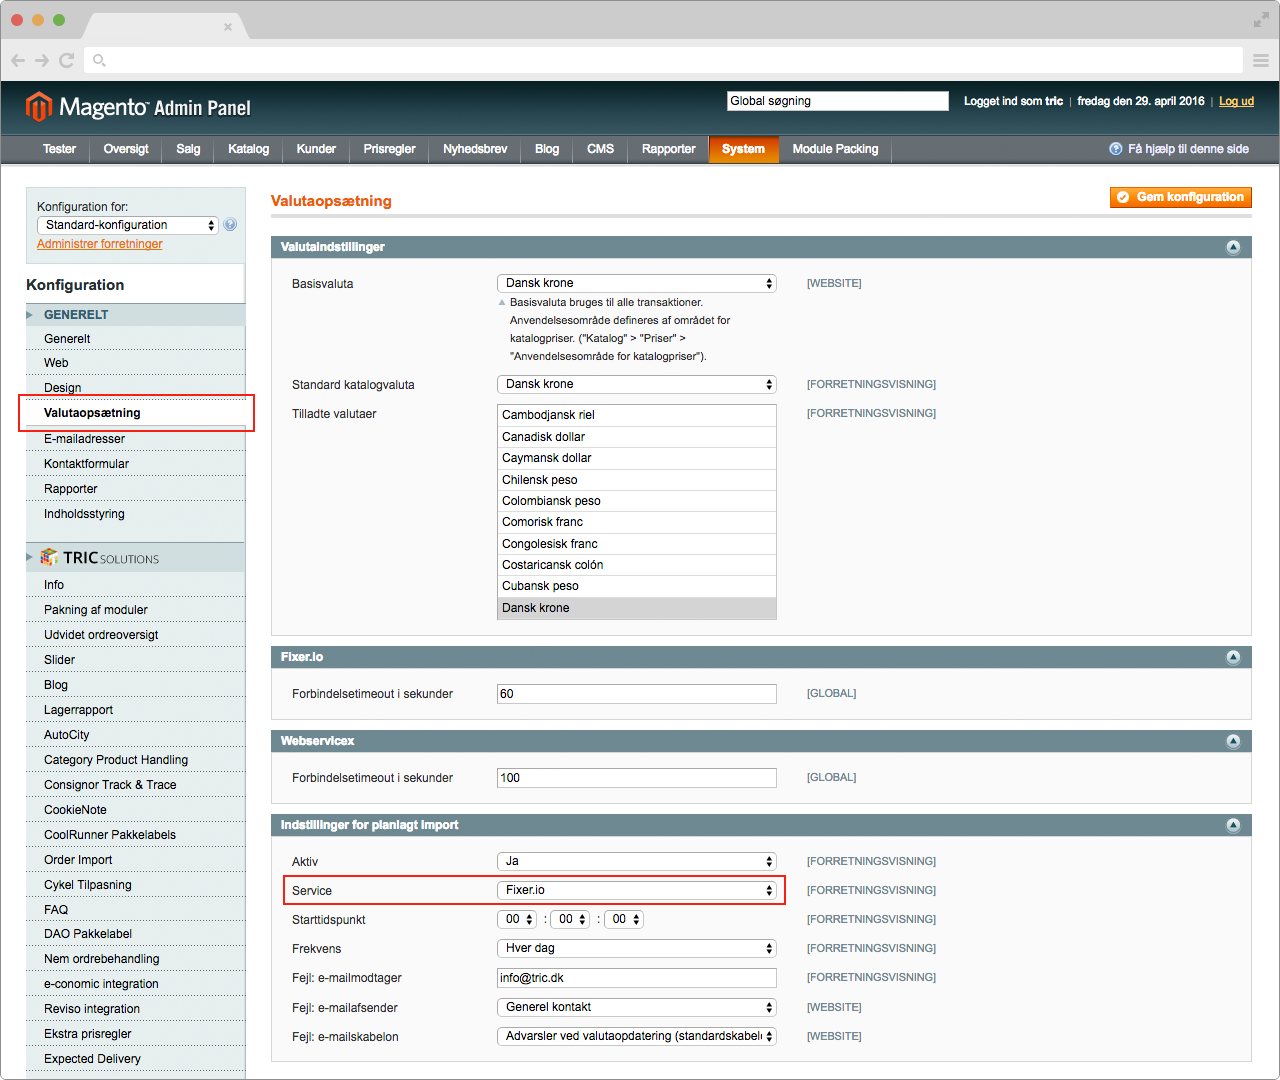Open the Aktiv dropdown

(x=637, y=861)
